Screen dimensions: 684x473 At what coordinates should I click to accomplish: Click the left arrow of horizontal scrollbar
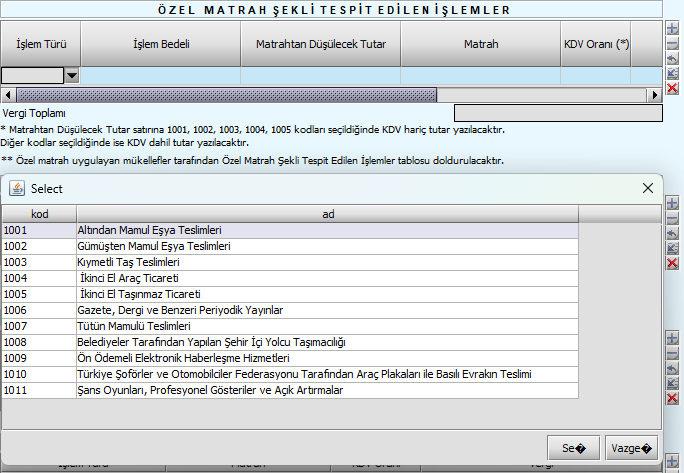[x=8, y=95]
